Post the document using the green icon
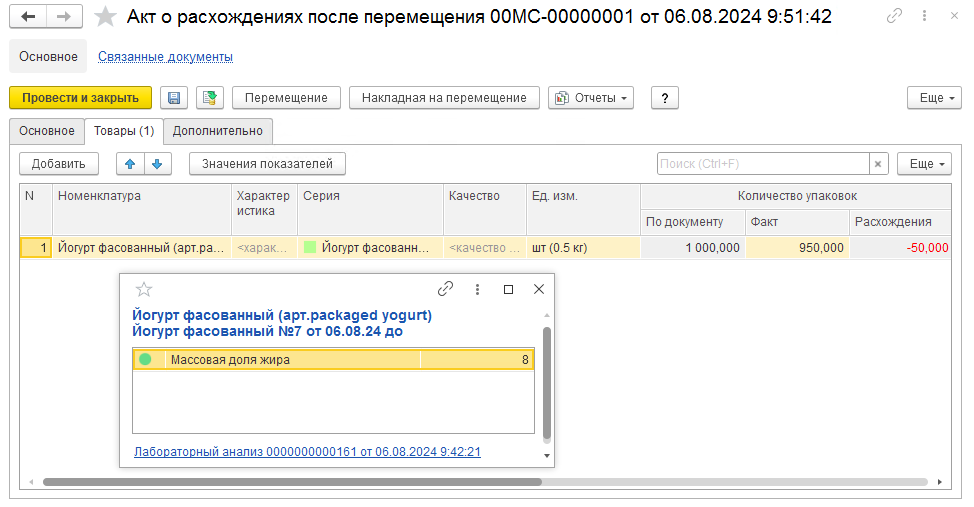 [210, 98]
